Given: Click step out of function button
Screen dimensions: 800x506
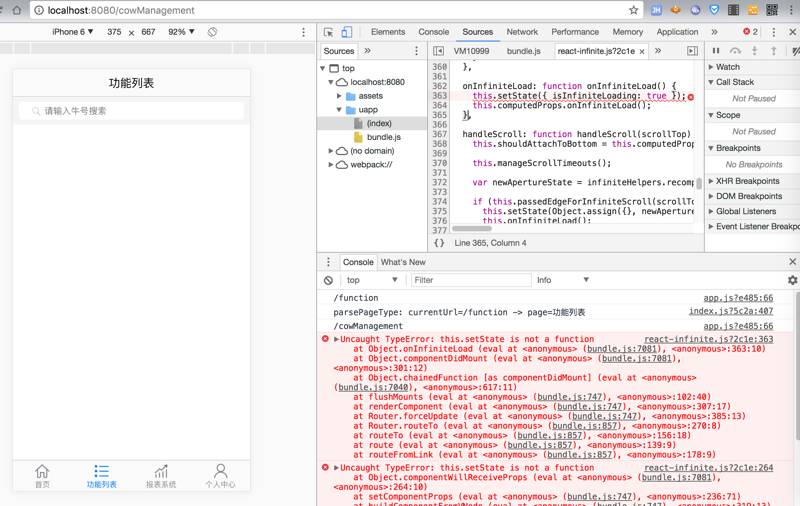Looking at the screenshot, I should click(x=774, y=51).
